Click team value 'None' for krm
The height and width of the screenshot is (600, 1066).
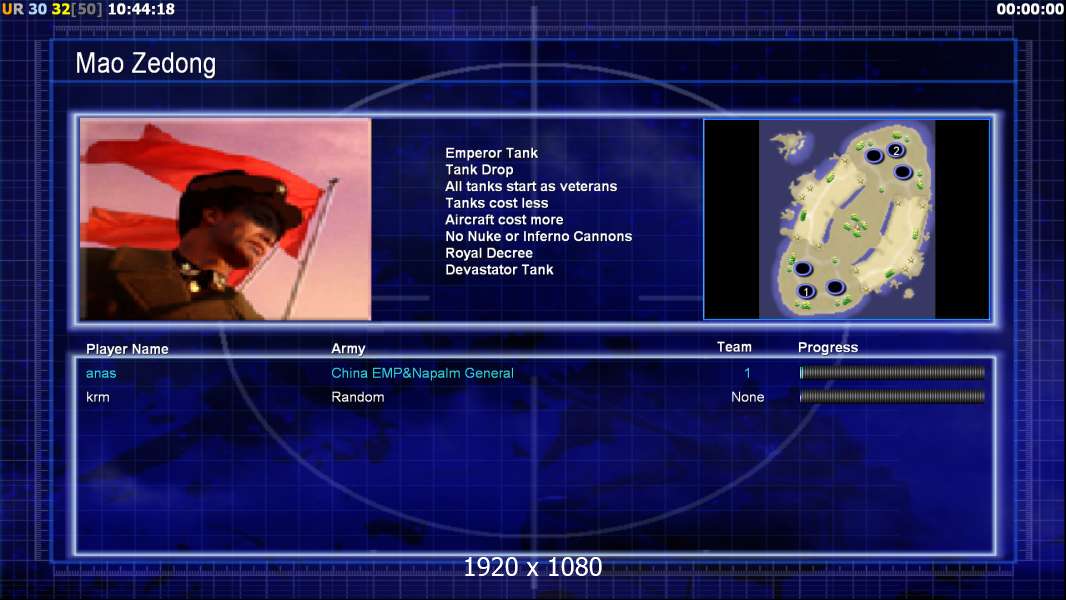747,397
